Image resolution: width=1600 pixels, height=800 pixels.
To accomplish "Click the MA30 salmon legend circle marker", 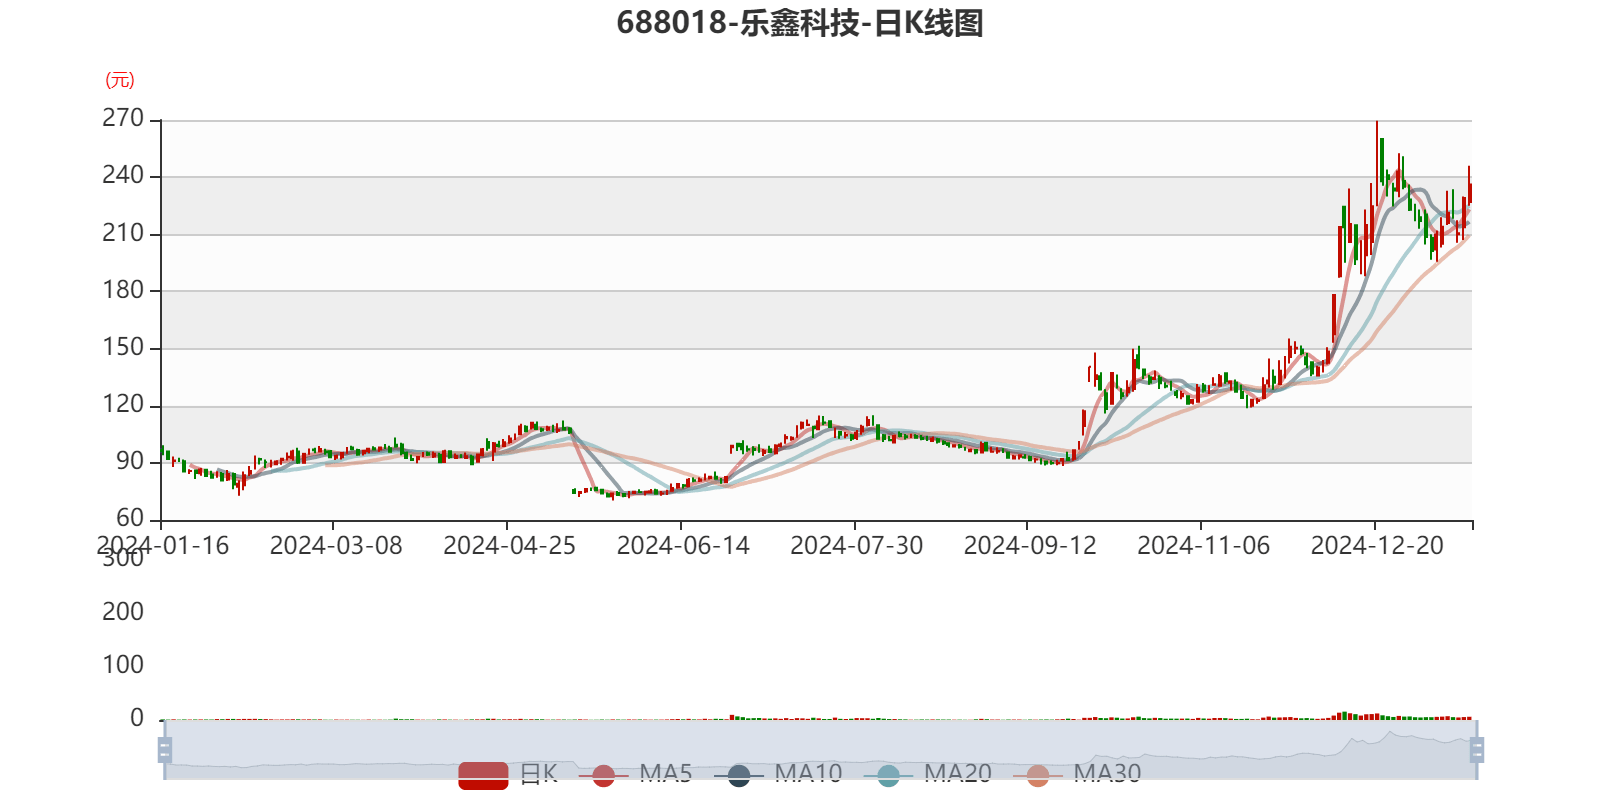I will [1038, 775].
